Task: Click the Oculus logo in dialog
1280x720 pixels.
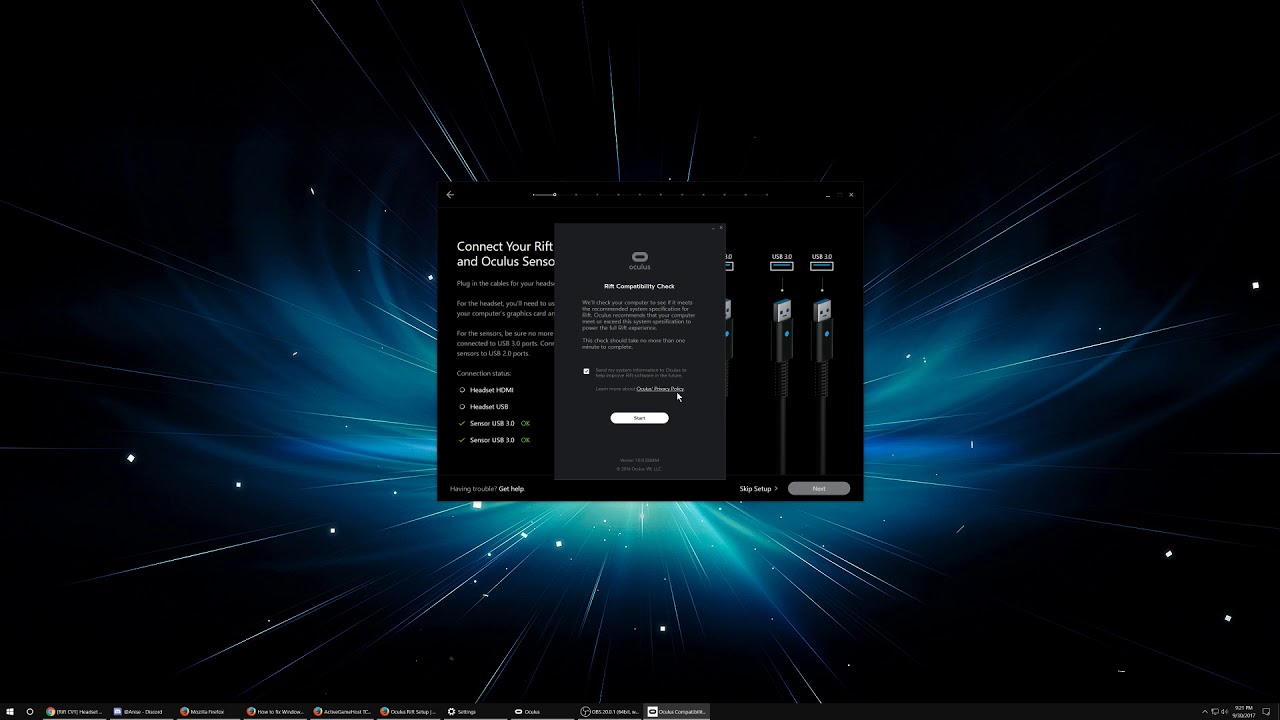Action: click(x=639, y=261)
